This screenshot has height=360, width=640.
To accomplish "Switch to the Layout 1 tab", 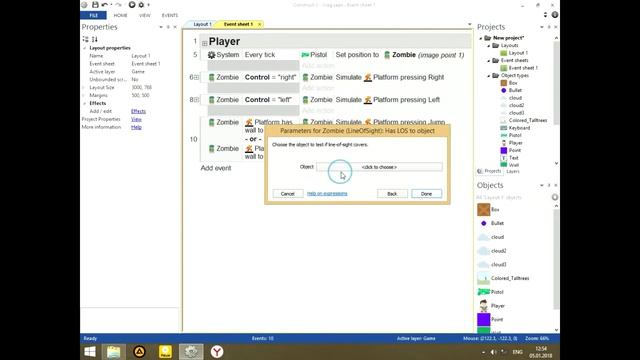I will coord(202,24).
